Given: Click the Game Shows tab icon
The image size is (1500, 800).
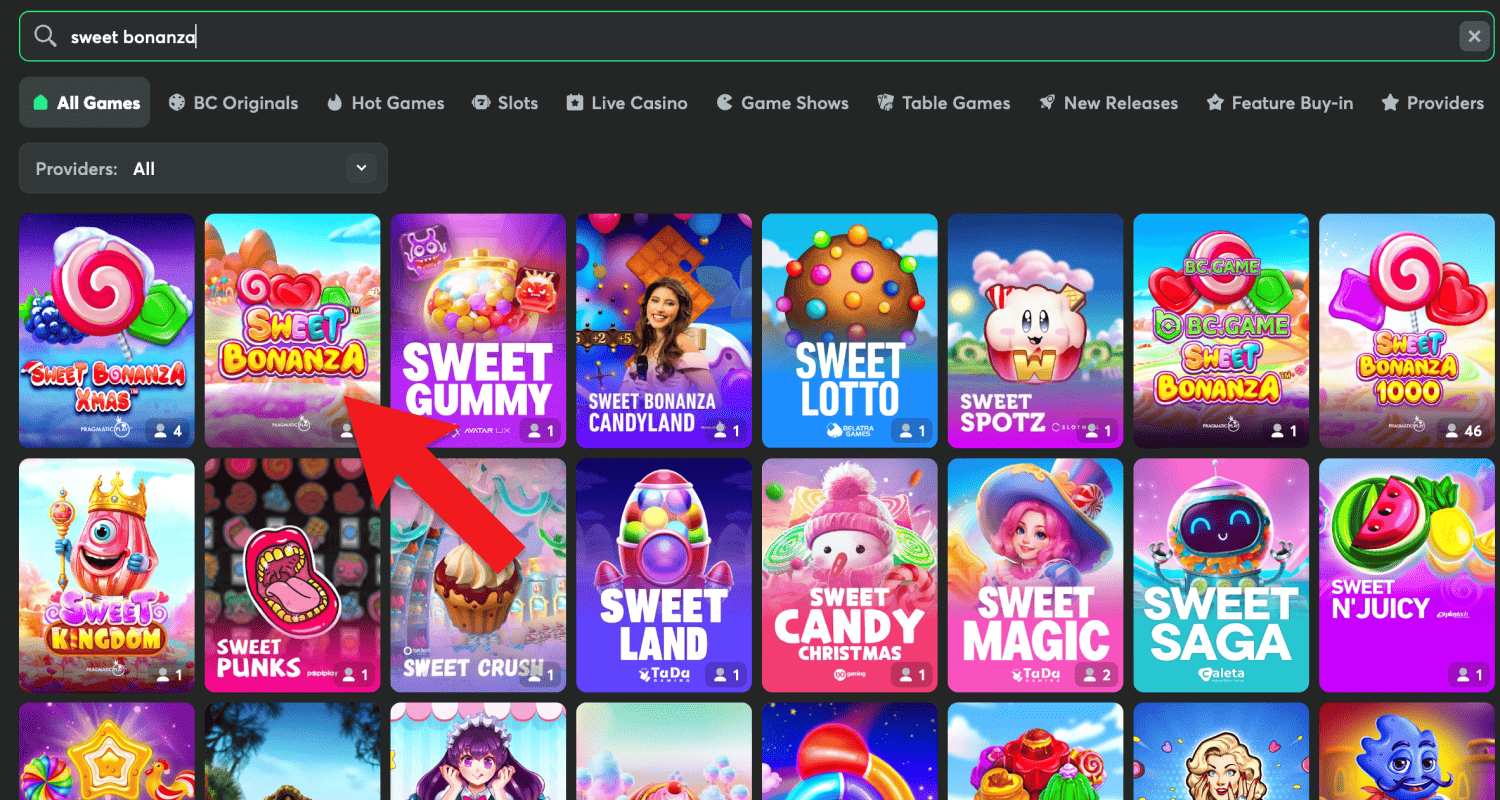Looking at the screenshot, I should 725,102.
